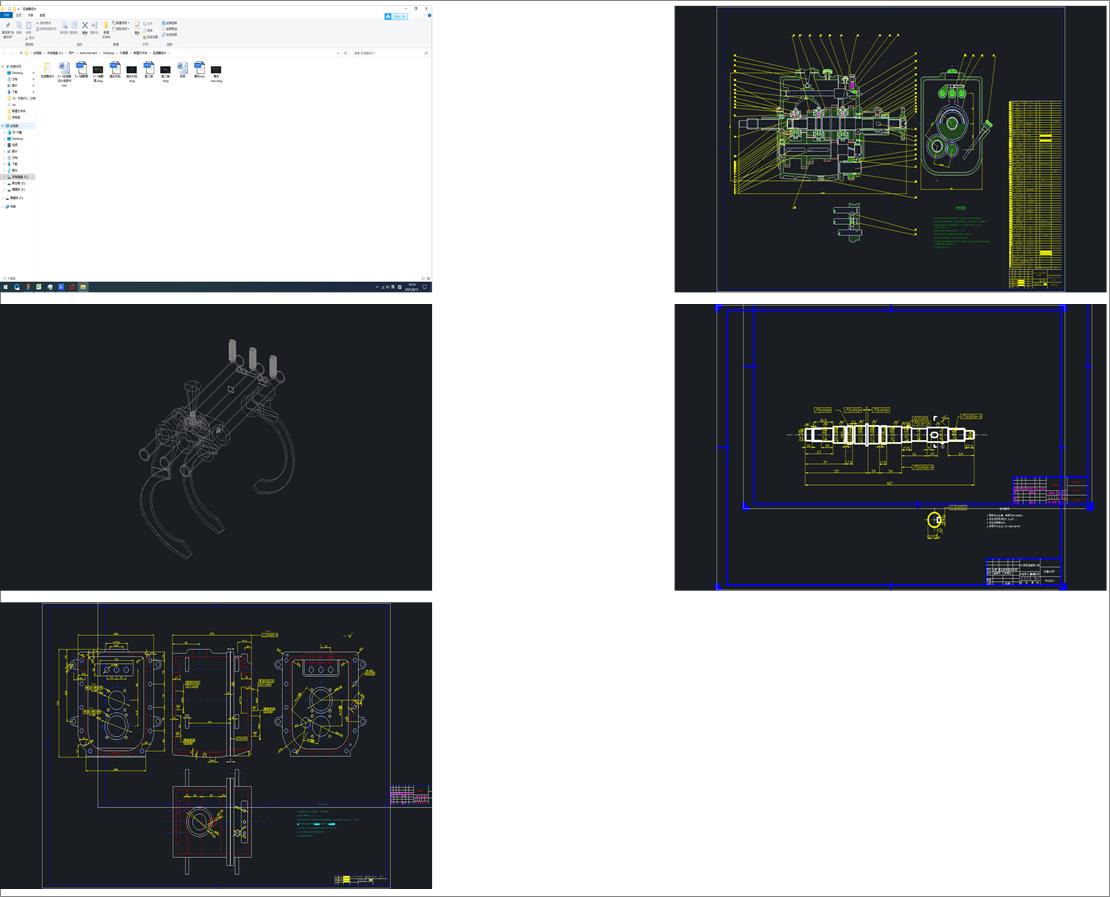This screenshot has height=897, width=1110.
Task: Collapse the Quick access tree section
Action: [2, 67]
